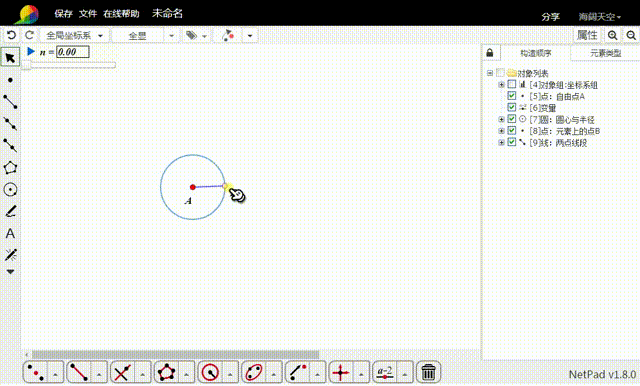Click the zoom in magnifier icon
The image size is (640, 386).
coord(612,35)
